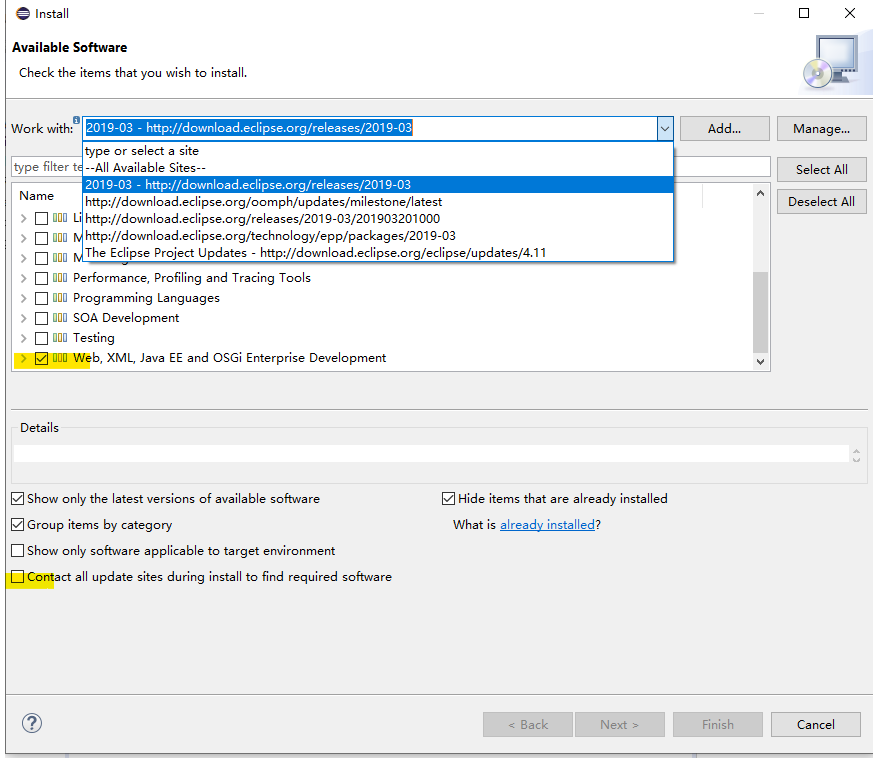Click the Next > button

(620, 725)
